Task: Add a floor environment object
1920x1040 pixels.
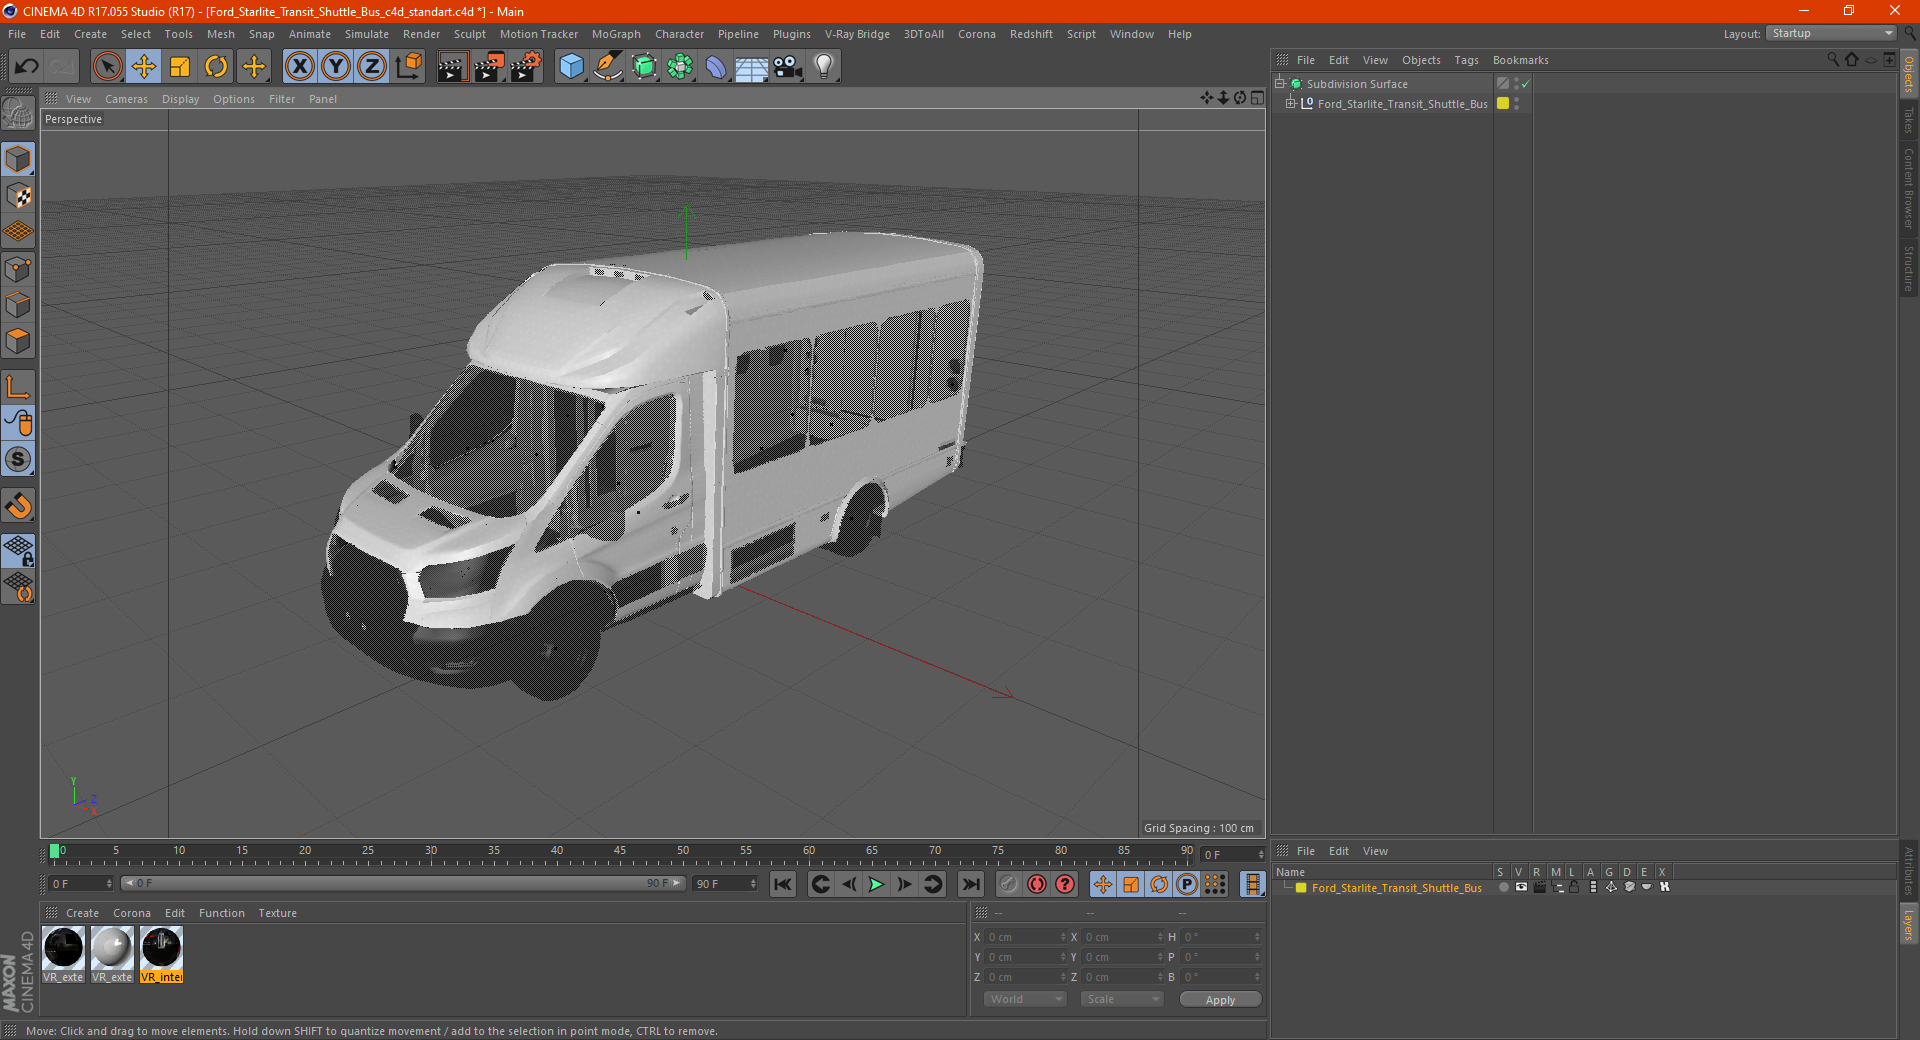Action: 751,67
